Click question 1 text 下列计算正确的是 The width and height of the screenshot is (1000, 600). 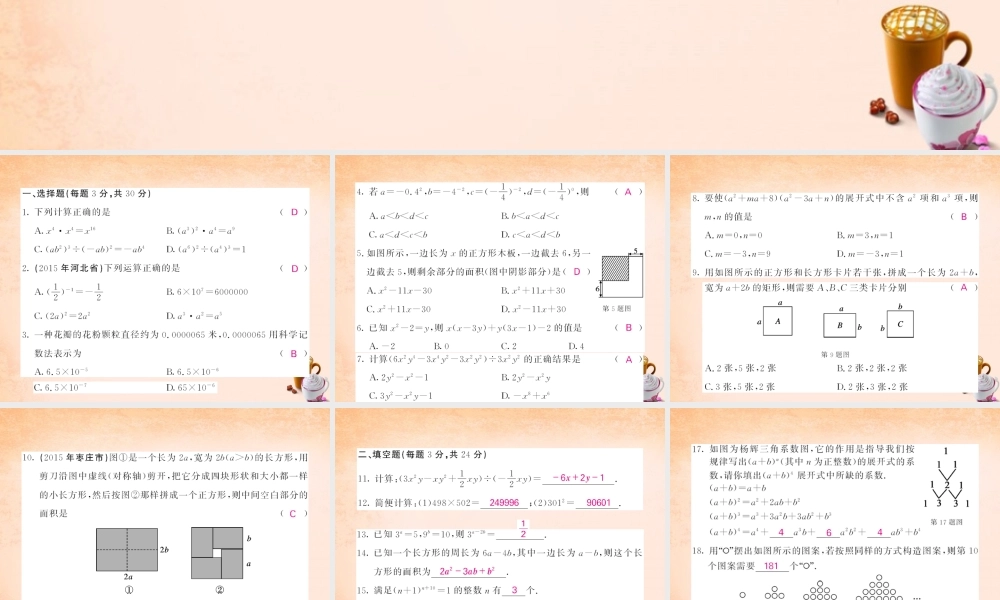[x=72, y=212]
